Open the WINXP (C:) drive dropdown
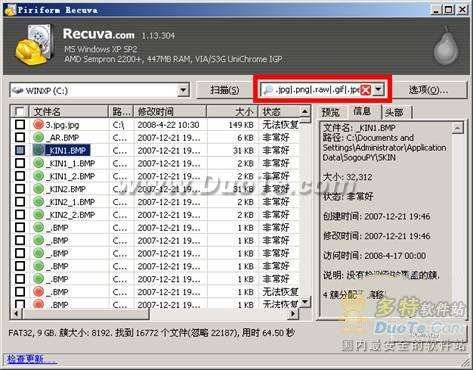This screenshot has width=473, height=370. pyautogui.click(x=183, y=90)
